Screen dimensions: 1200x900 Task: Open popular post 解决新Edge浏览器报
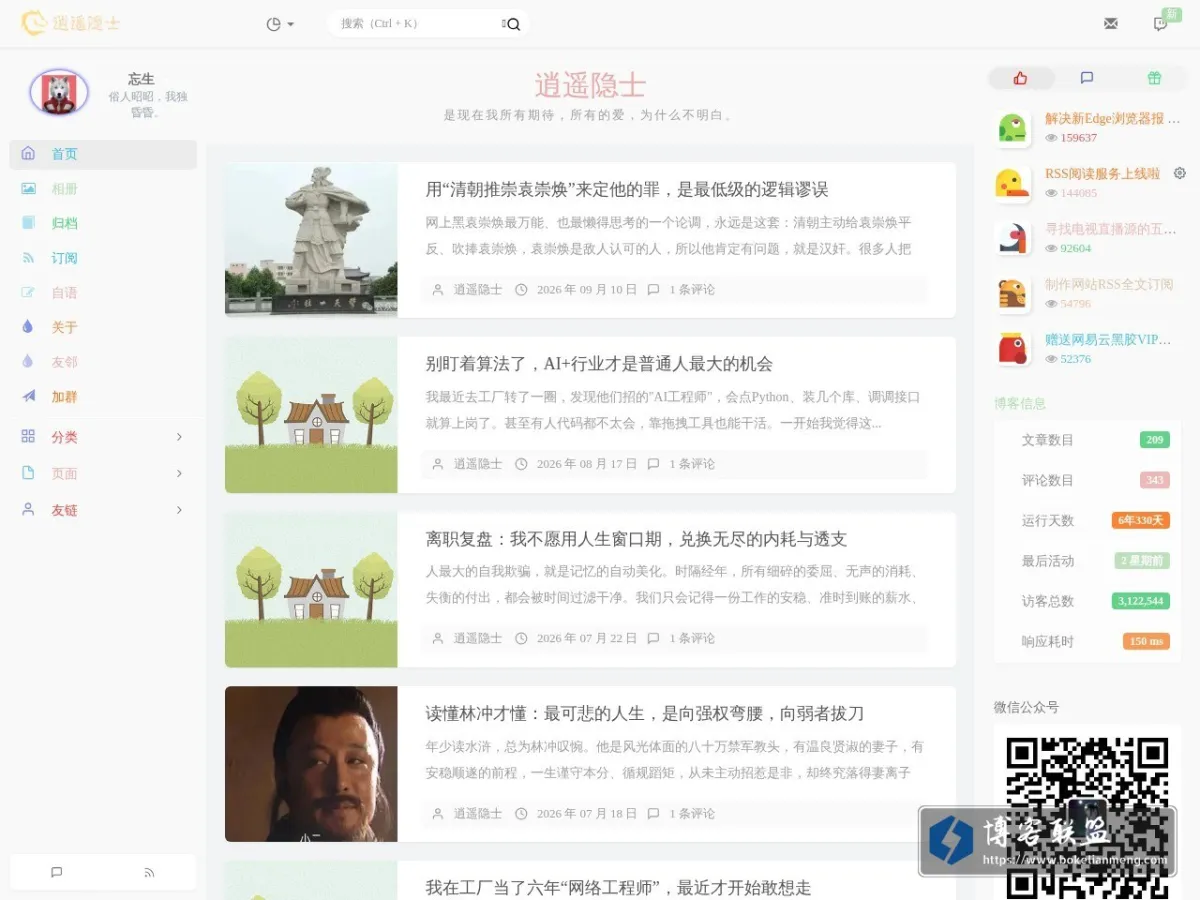point(1112,119)
